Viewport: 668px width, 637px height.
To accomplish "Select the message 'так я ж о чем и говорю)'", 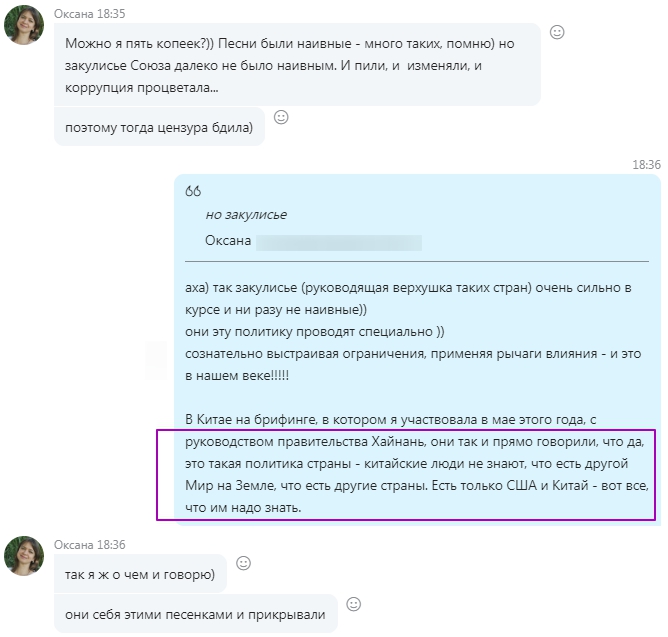I will (x=140, y=574).
